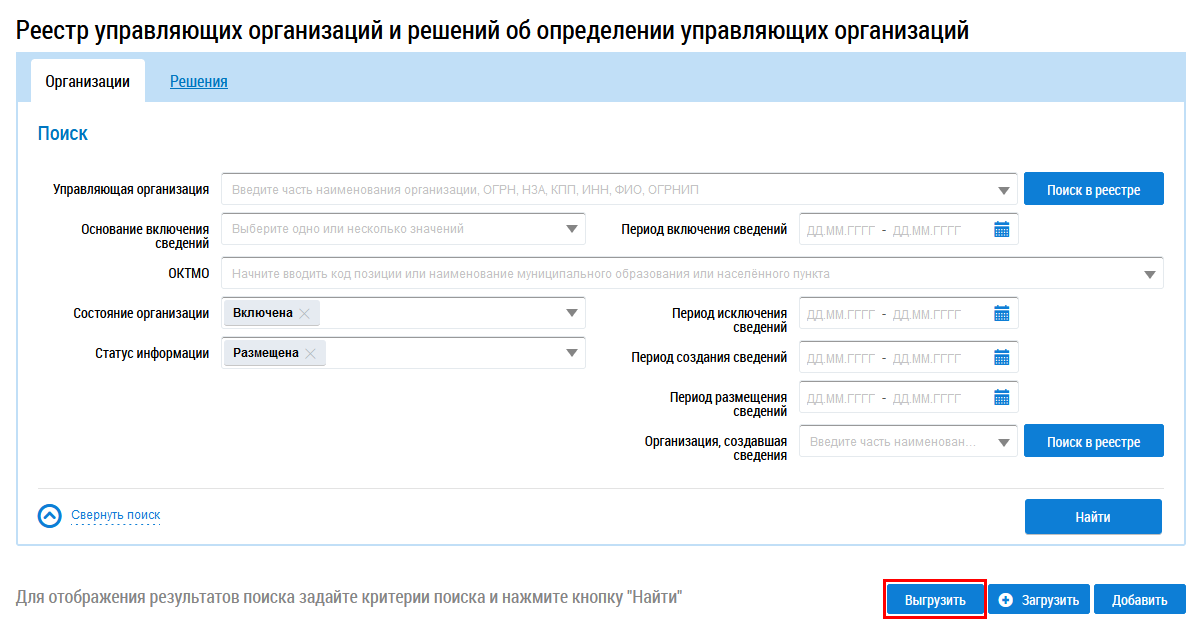Remove the Размещена tag
This screenshot has height=626, width=1197.
click(x=310, y=353)
